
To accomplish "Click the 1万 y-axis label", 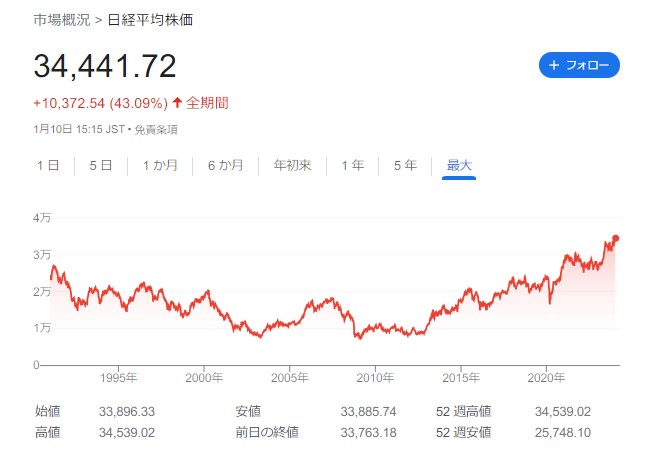I will pos(42,328).
